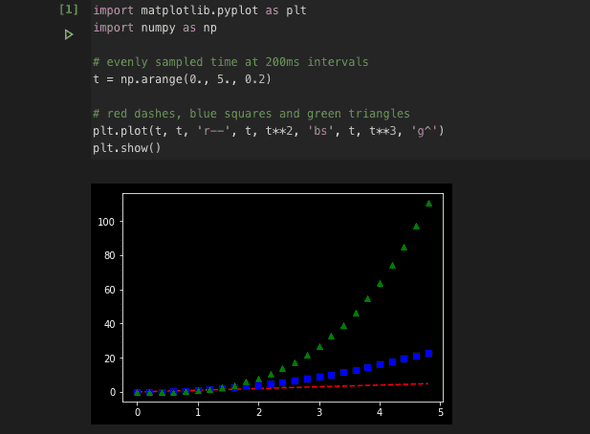The image size is (590, 434).
Task: Click the x-axis tick label 3
Action: click(x=319, y=413)
